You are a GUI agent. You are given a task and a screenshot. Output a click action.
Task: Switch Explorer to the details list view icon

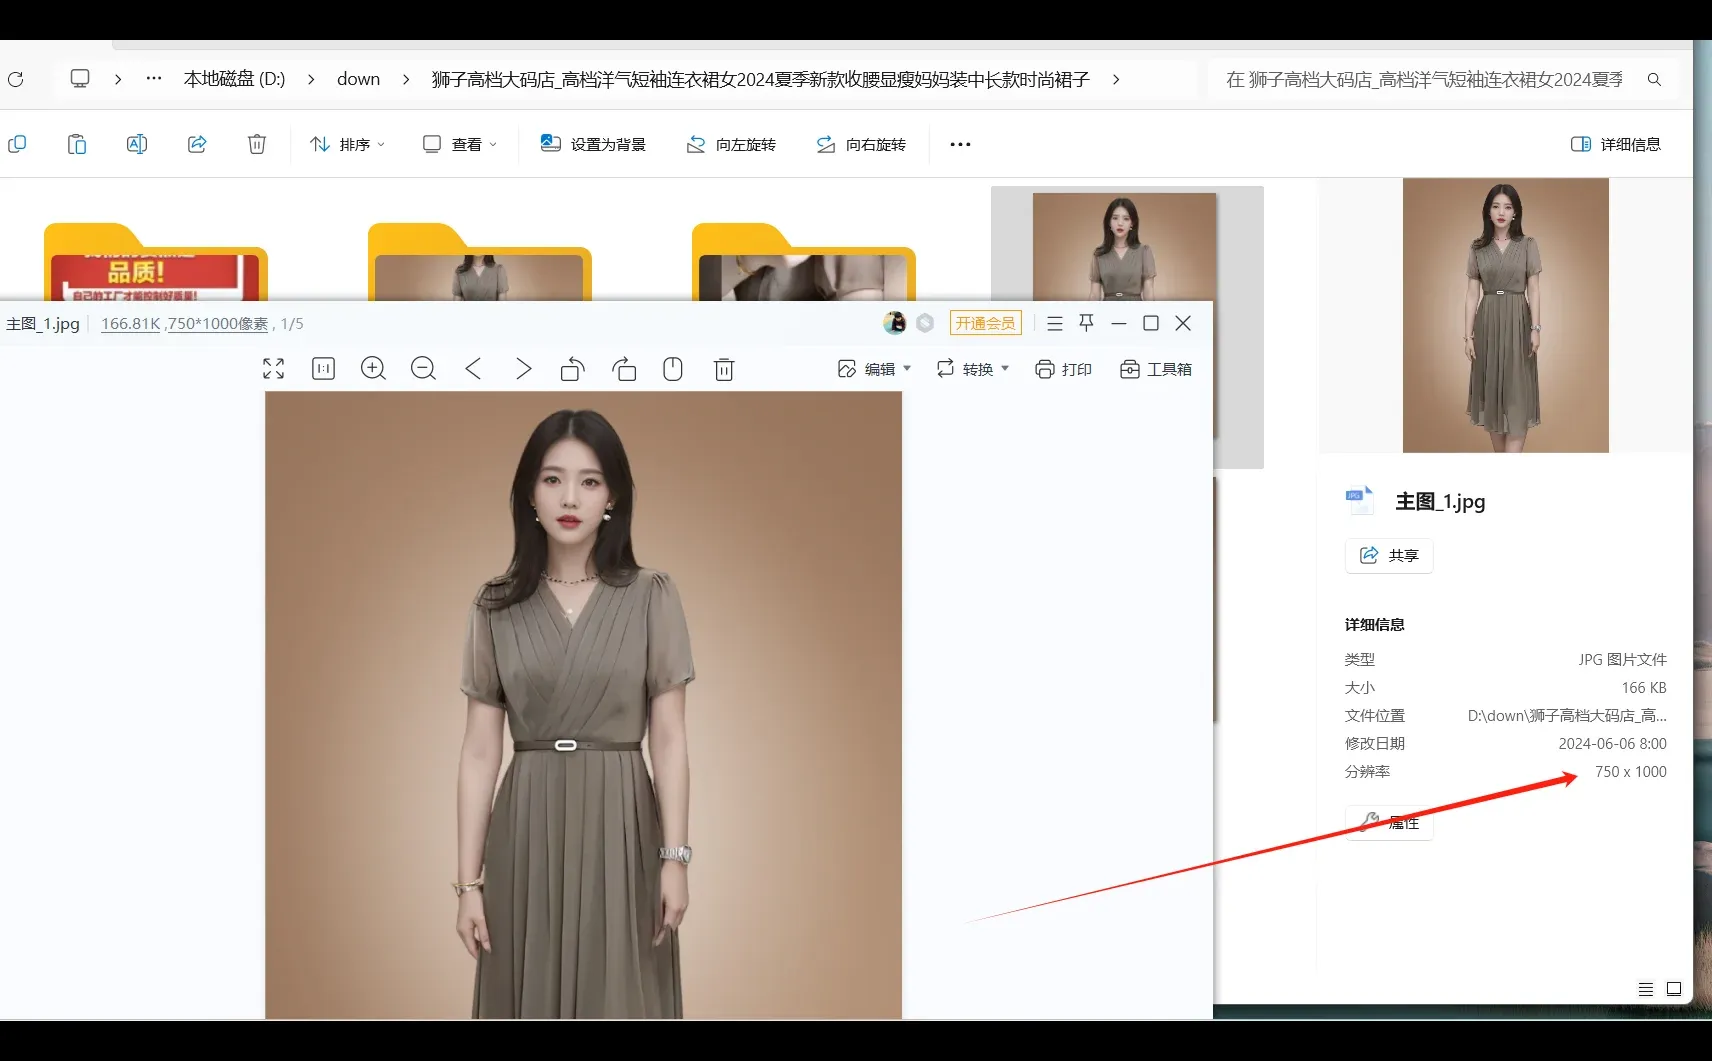point(1646,989)
